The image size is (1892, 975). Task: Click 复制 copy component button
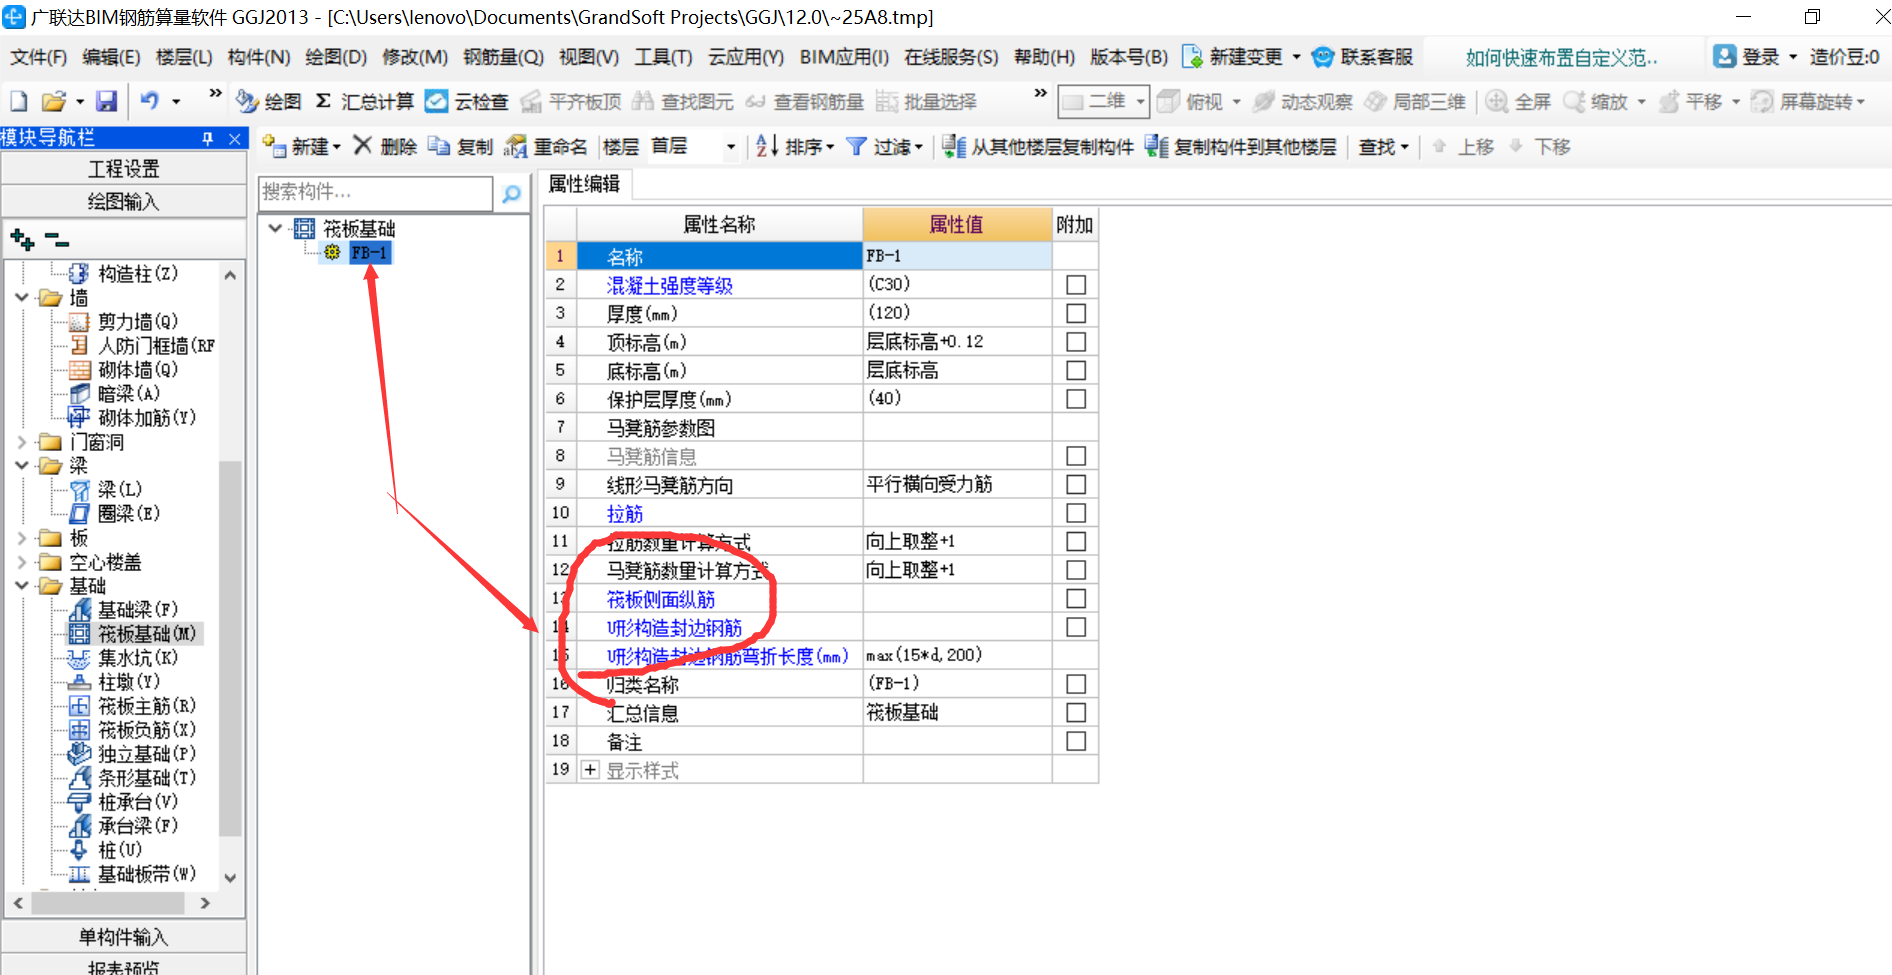pos(460,146)
